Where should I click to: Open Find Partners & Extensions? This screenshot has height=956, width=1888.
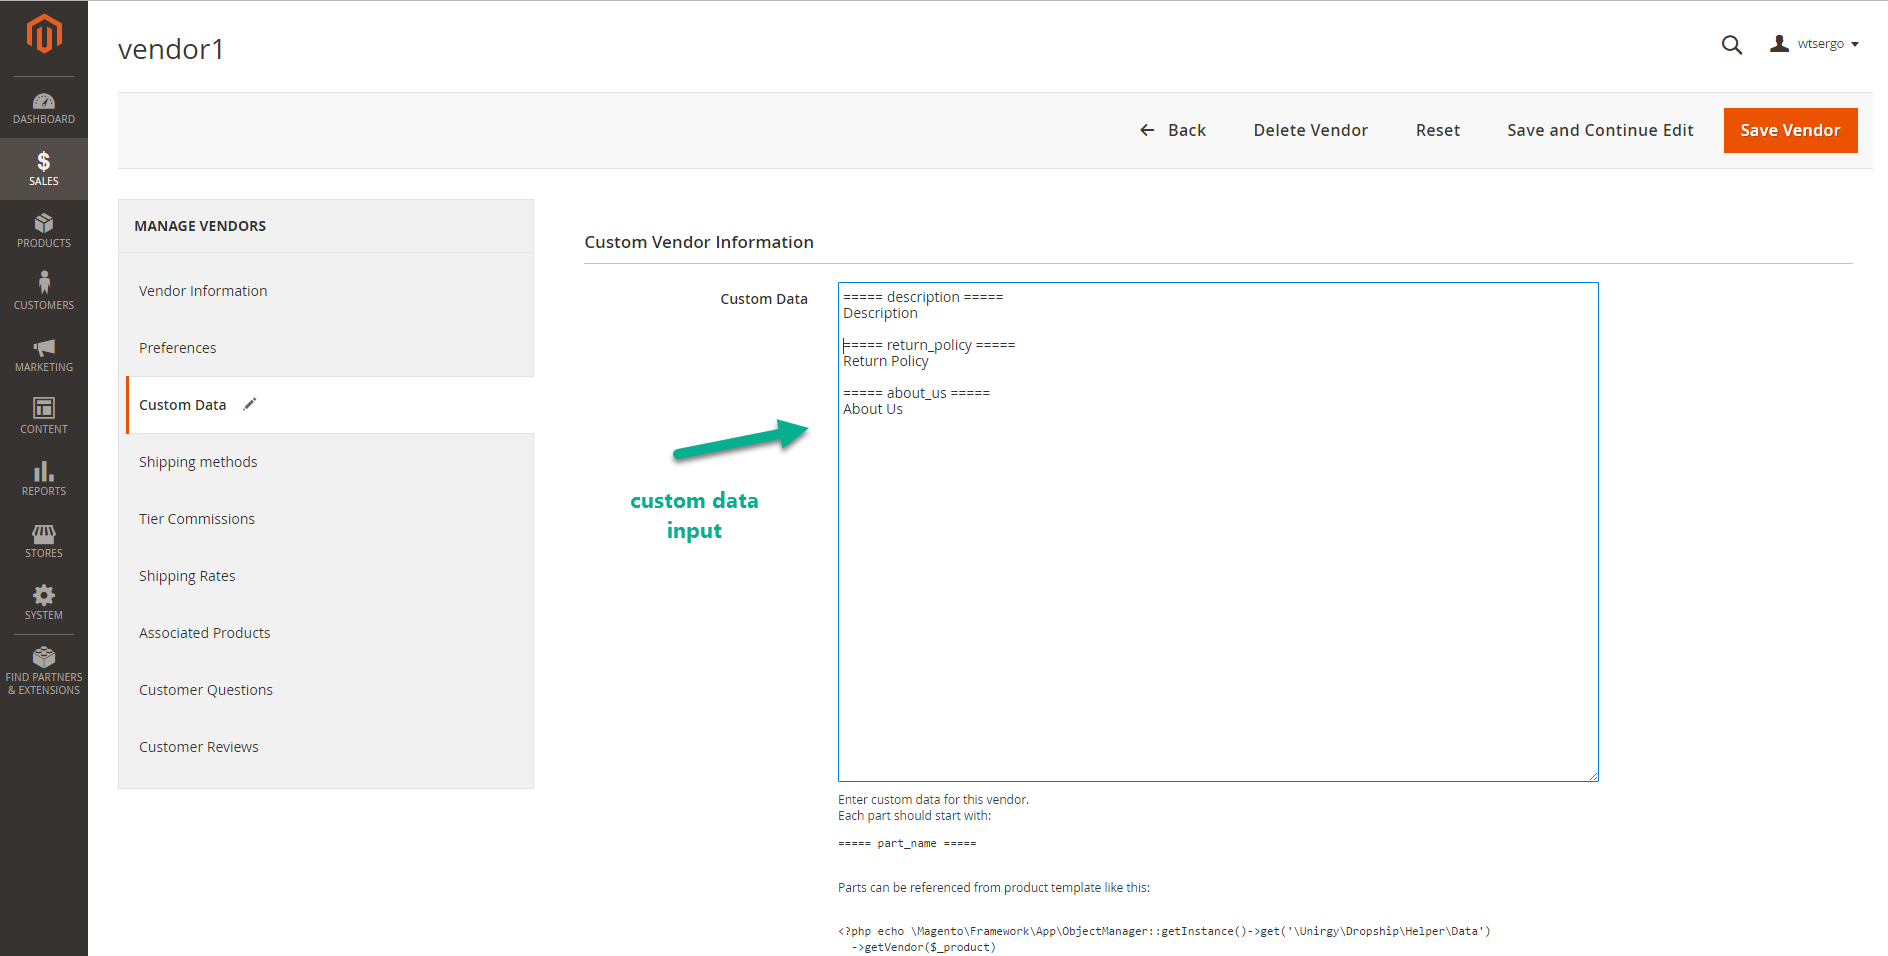44,671
